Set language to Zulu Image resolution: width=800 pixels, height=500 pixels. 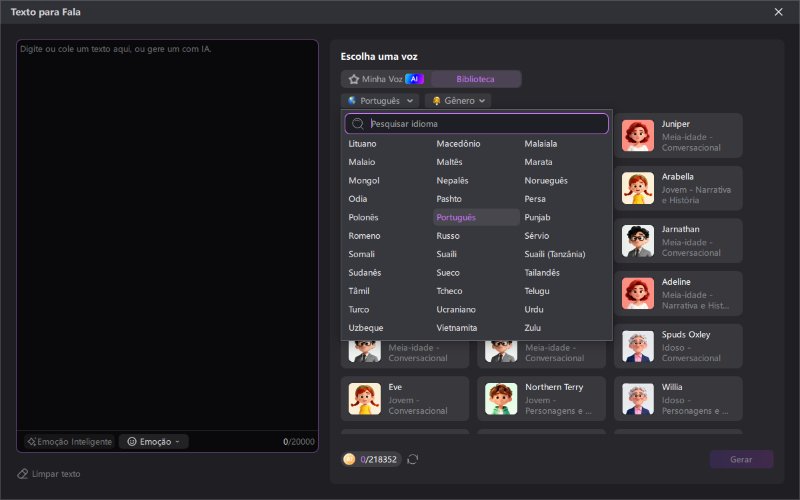(532, 328)
